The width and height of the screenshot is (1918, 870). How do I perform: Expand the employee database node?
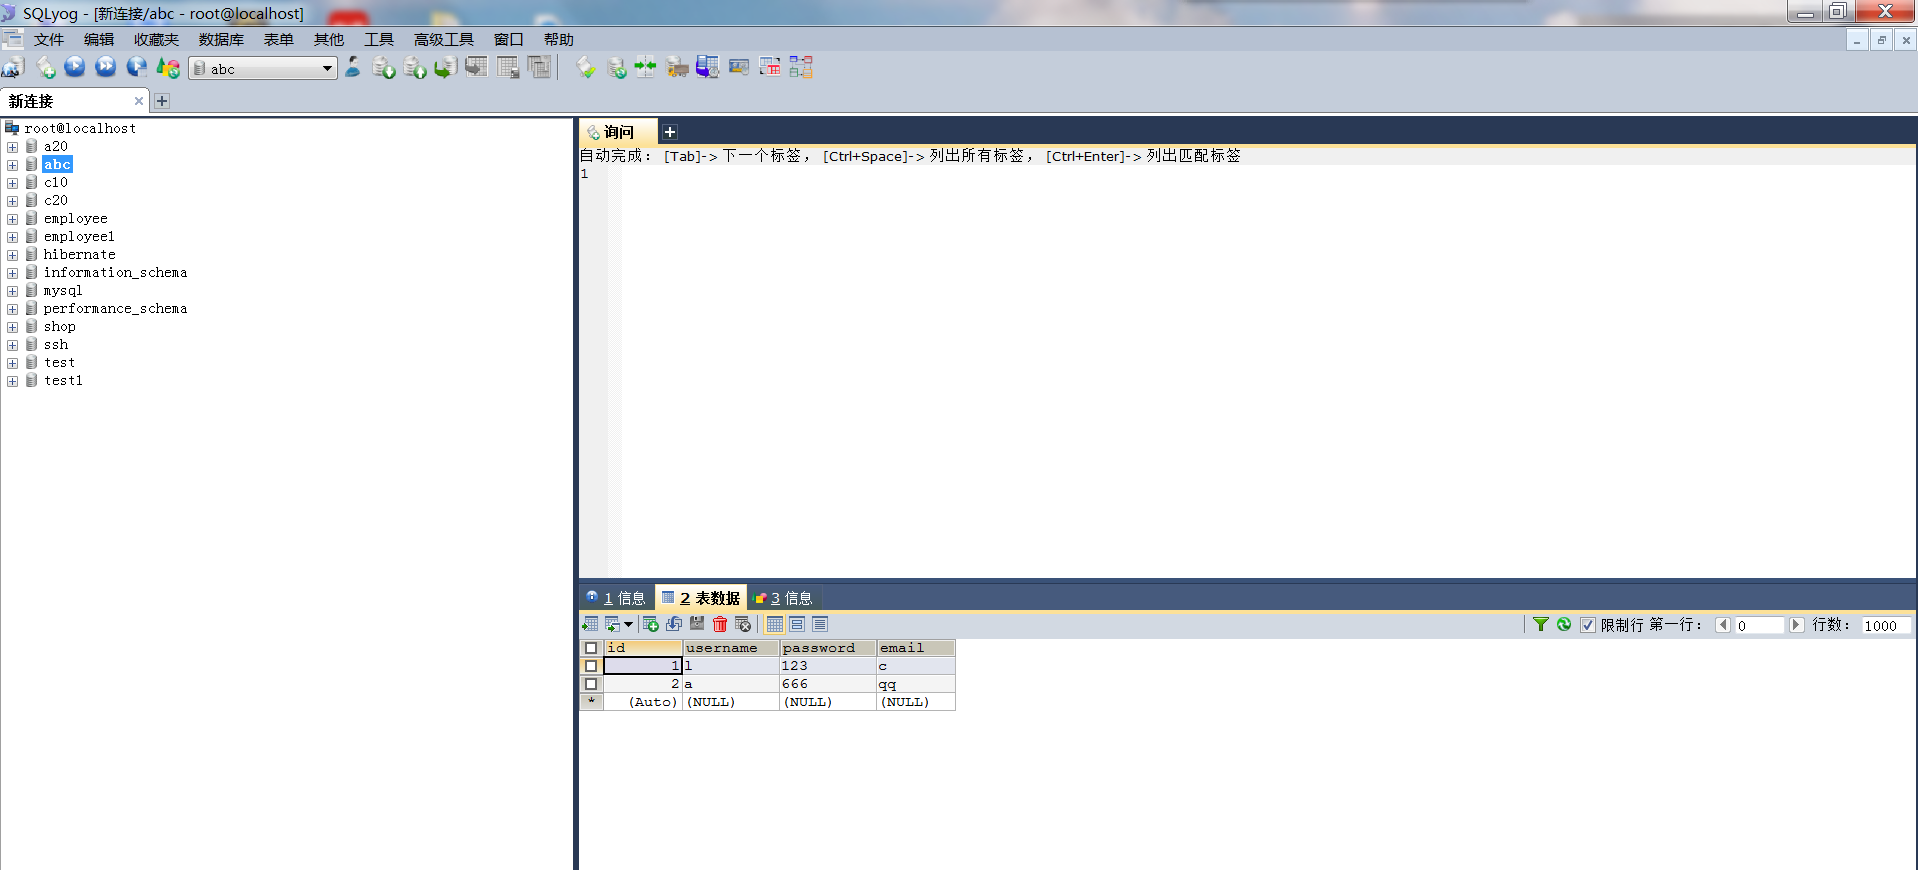[12, 219]
